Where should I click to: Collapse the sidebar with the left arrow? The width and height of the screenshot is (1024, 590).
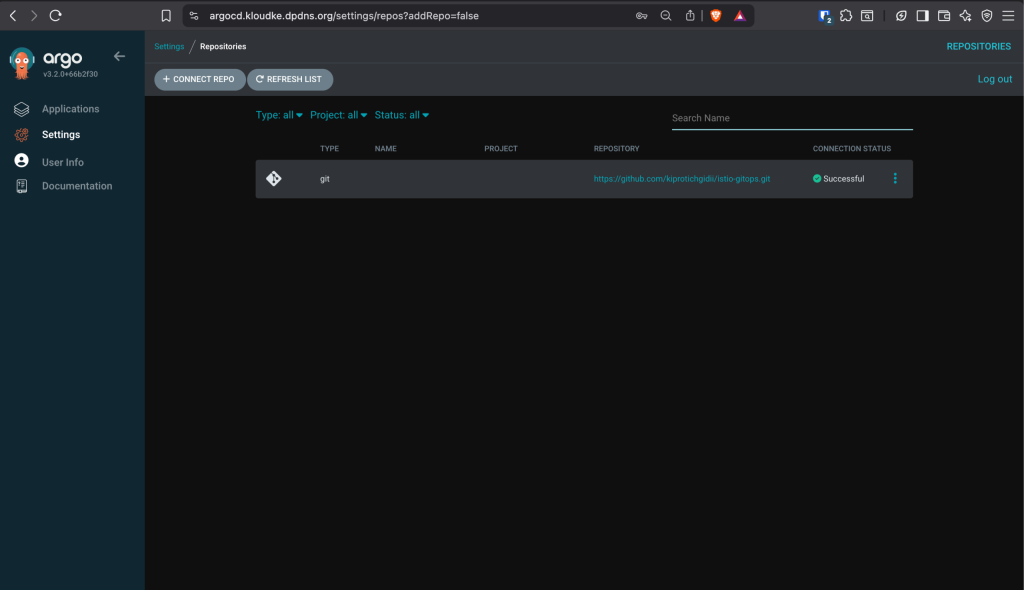pos(119,56)
